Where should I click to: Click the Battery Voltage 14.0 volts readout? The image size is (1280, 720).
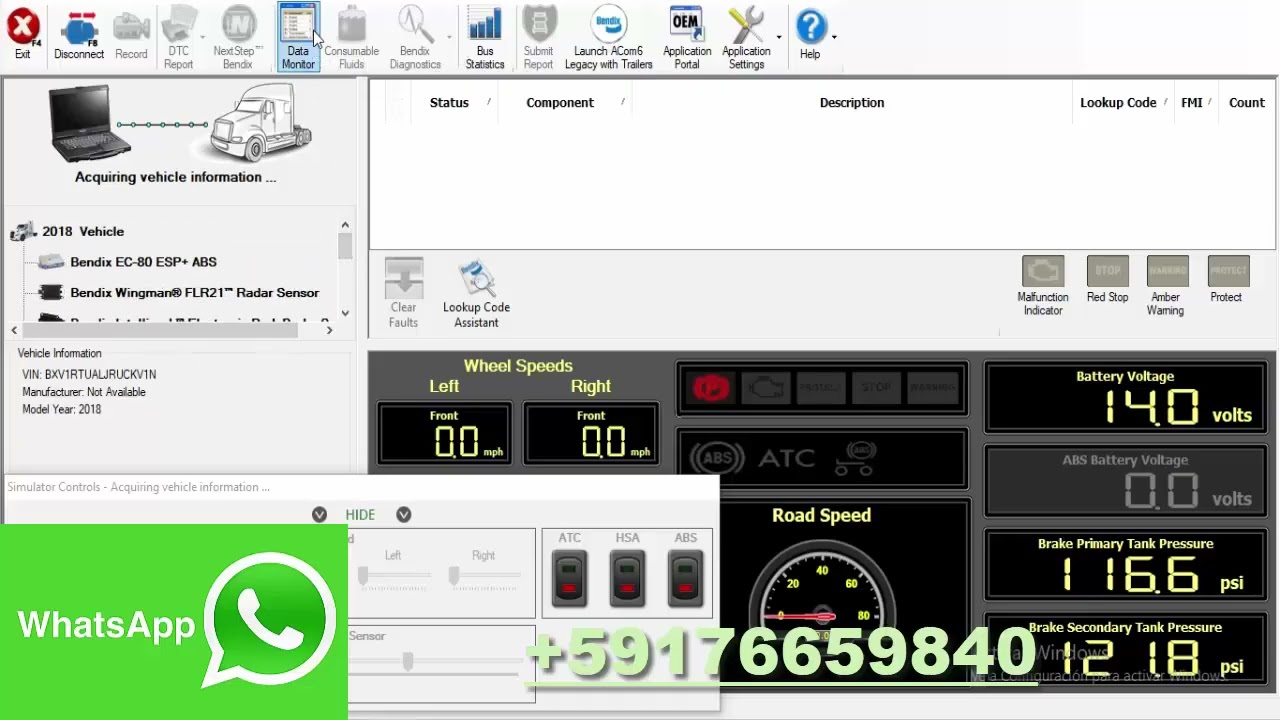(x=1126, y=398)
